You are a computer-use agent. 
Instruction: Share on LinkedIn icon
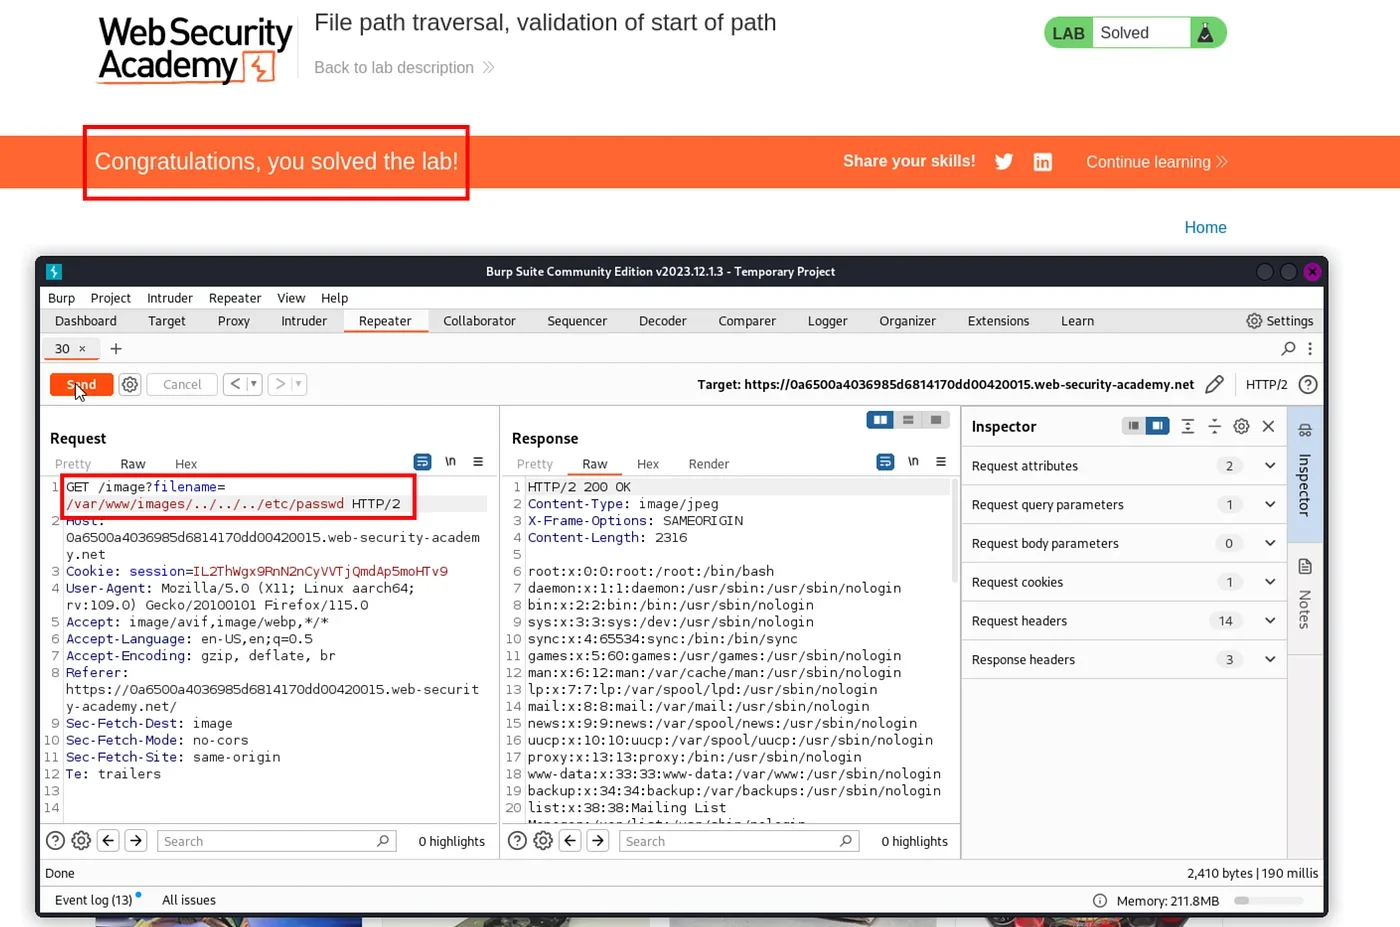tap(1042, 162)
